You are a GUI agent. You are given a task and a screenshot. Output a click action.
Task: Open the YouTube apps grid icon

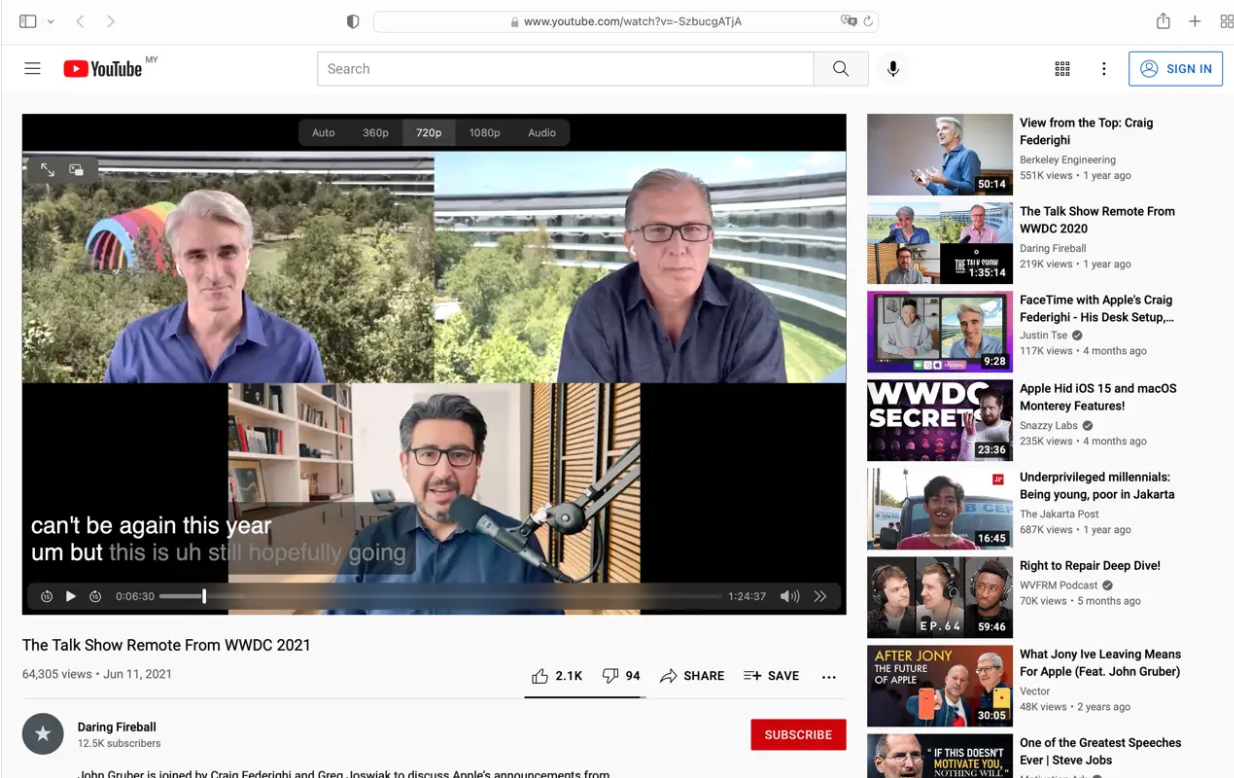click(1062, 68)
